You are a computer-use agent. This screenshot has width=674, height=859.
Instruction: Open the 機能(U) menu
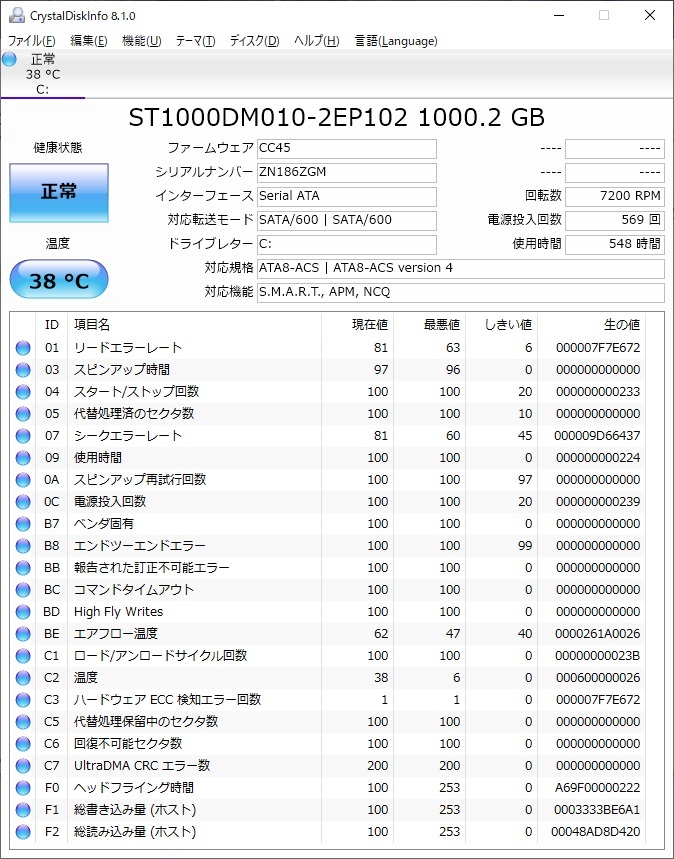tap(141, 41)
